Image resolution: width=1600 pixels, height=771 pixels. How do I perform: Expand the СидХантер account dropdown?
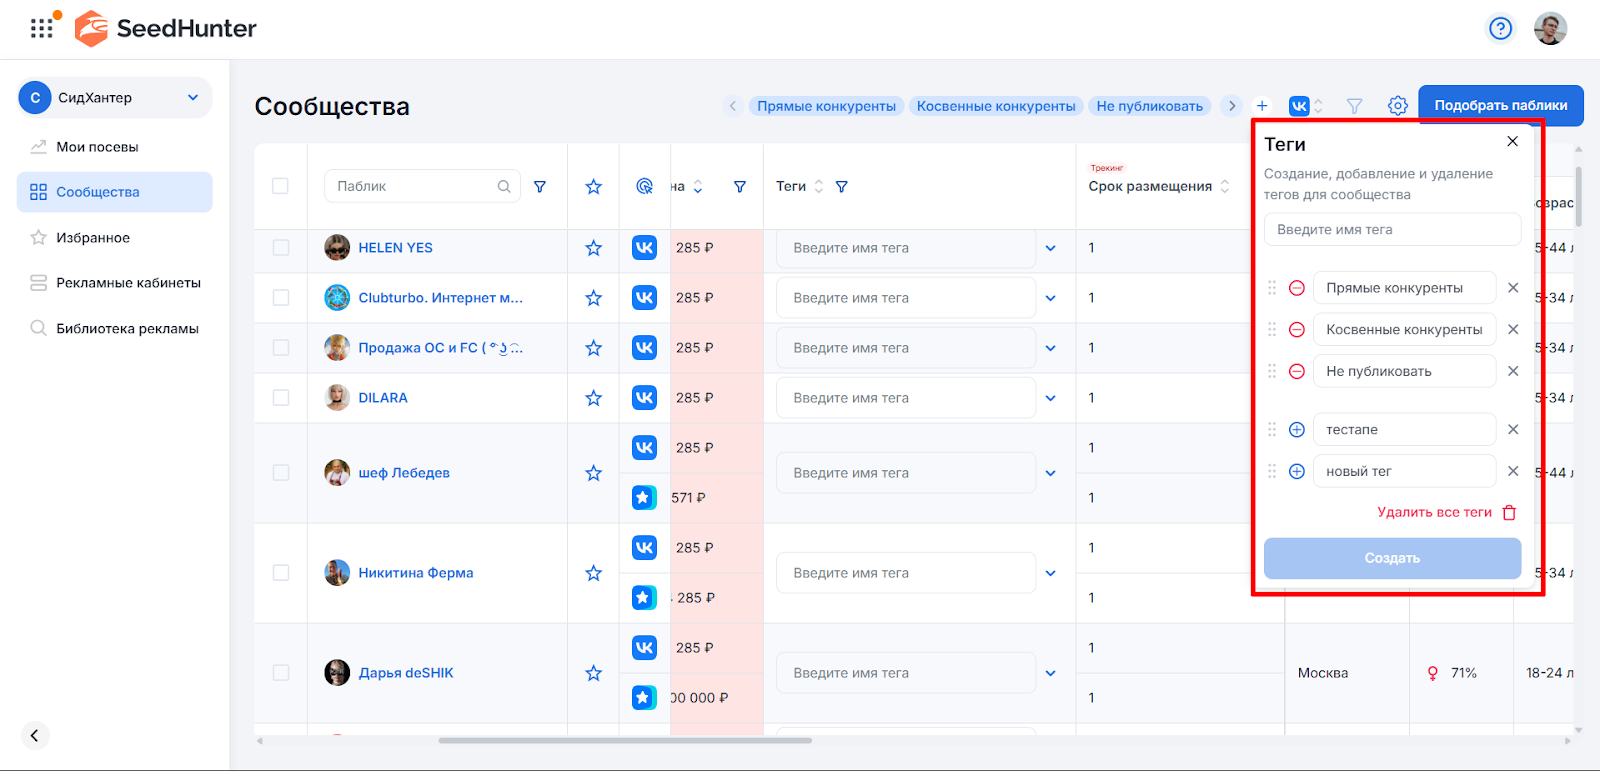click(192, 98)
